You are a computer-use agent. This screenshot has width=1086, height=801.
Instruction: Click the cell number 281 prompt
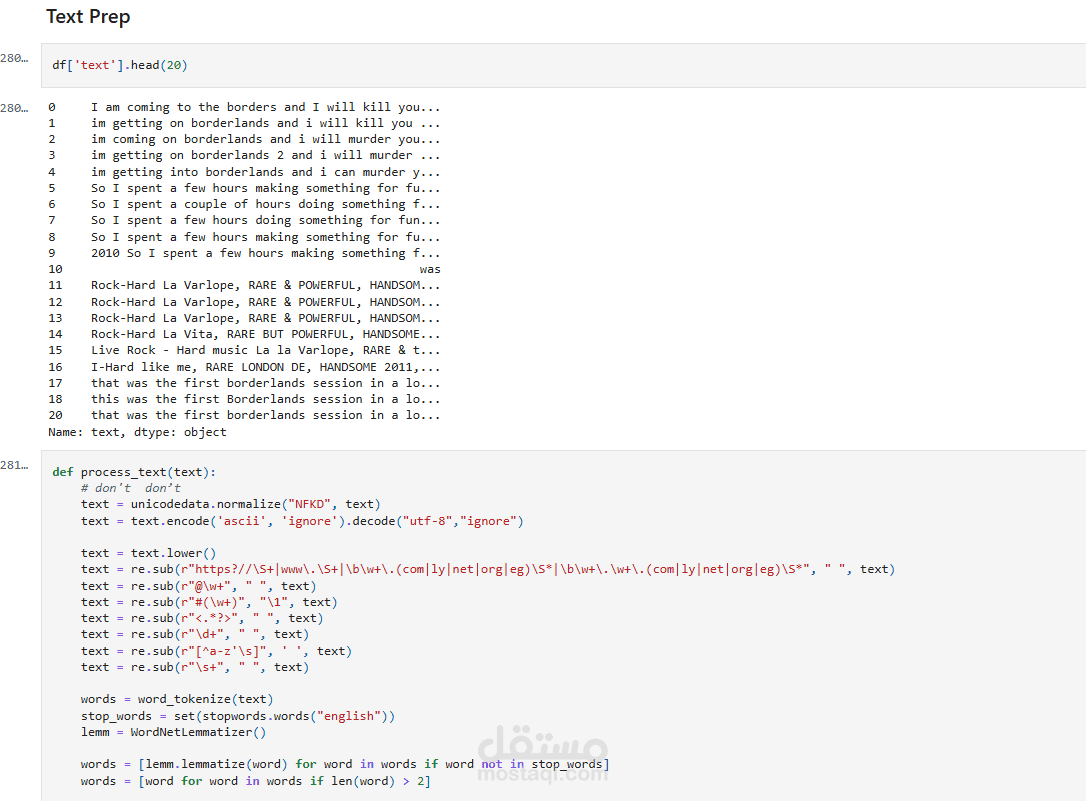click(x=15, y=465)
